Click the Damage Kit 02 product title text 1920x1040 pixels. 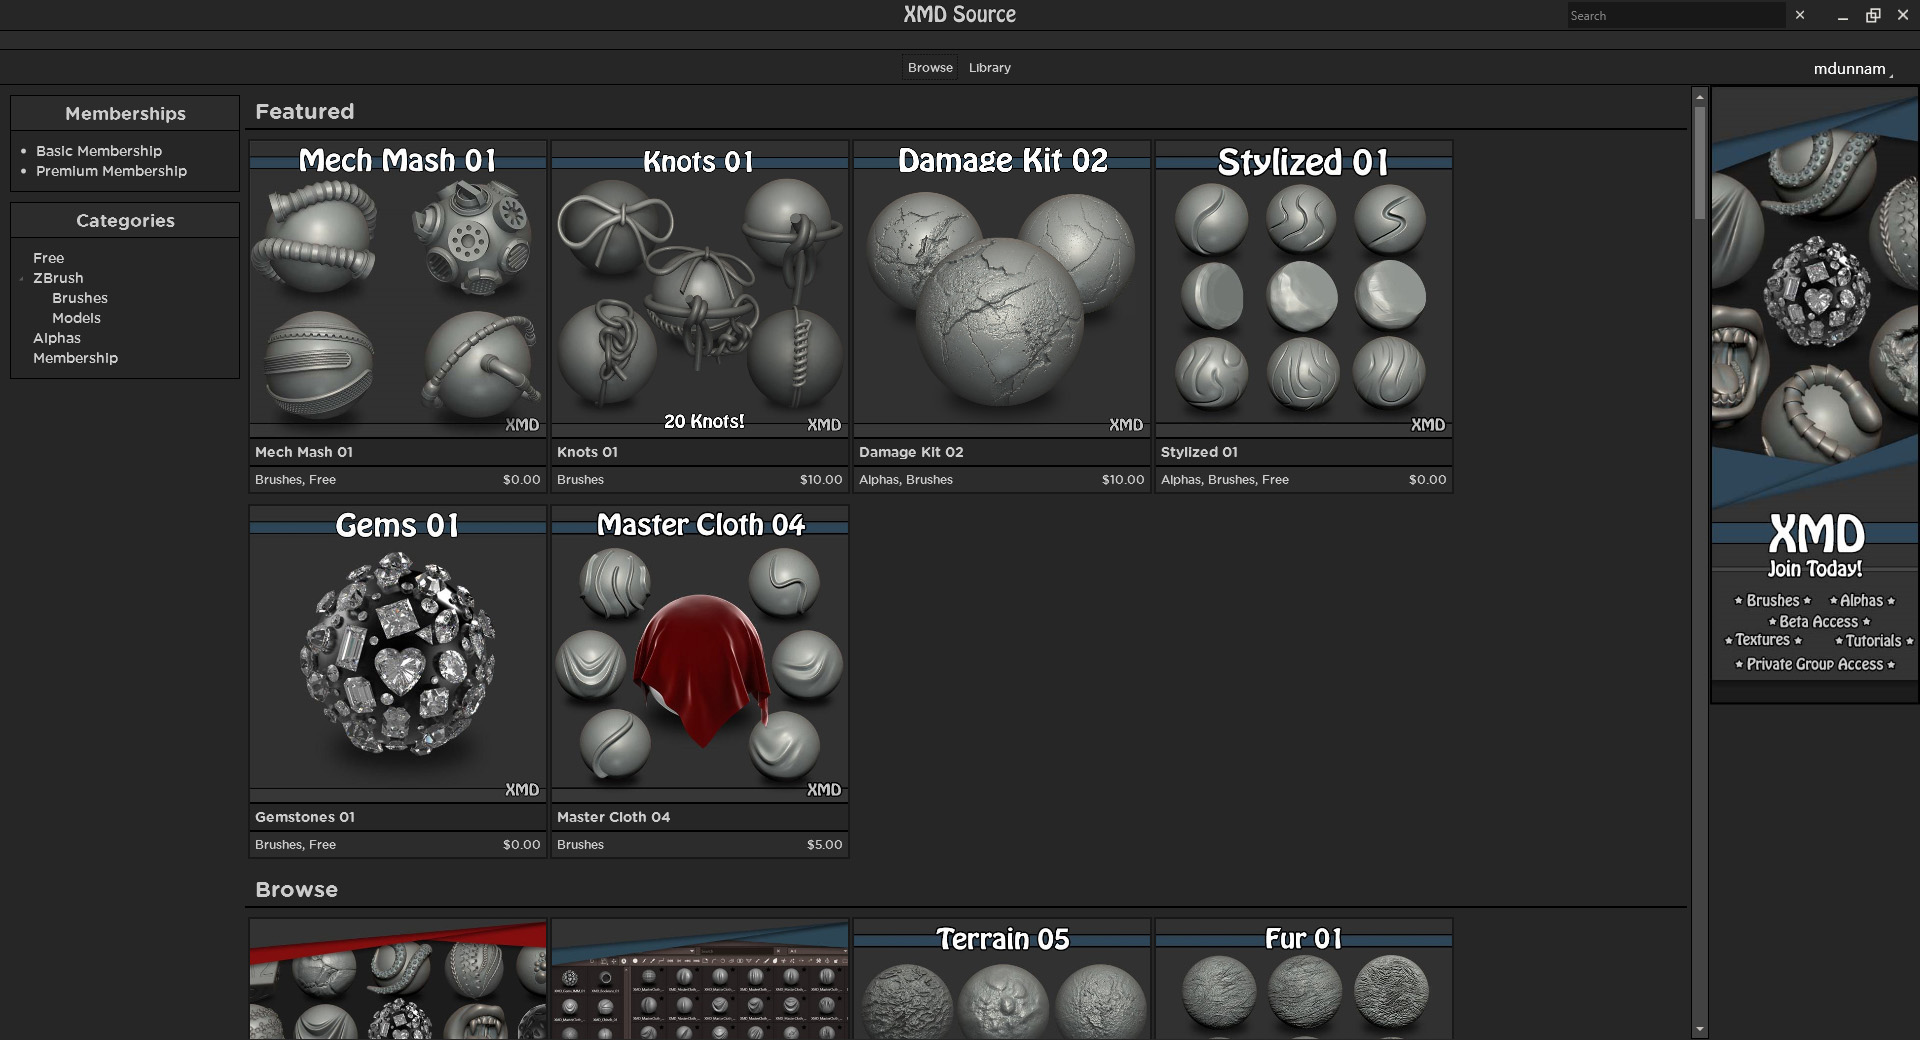click(x=911, y=452)
